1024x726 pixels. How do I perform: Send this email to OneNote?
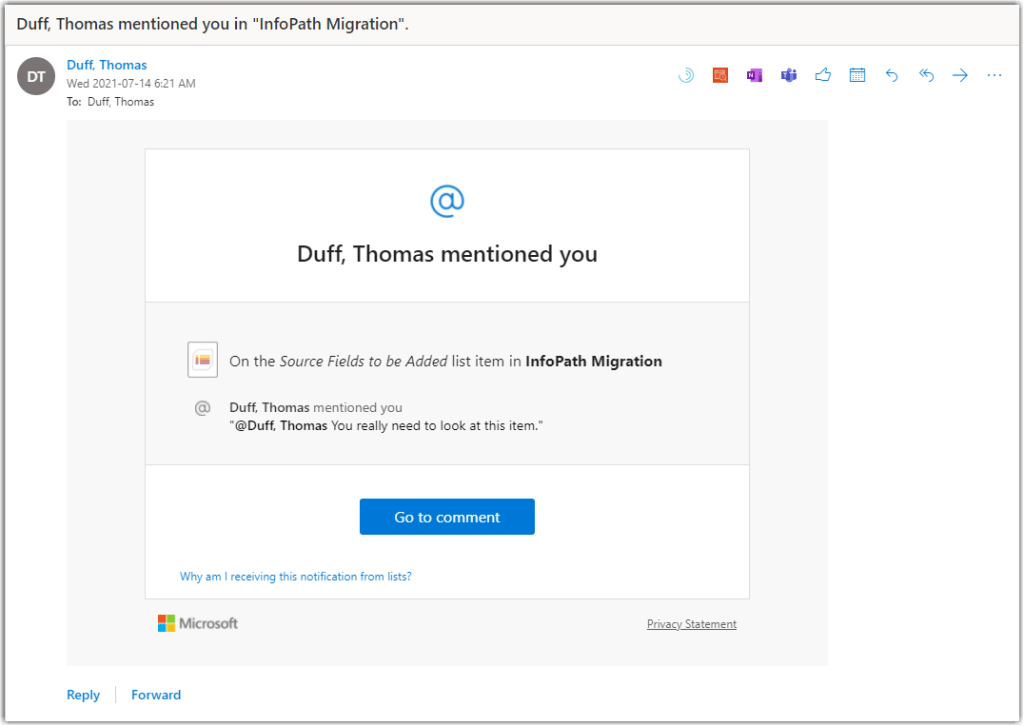tap(754, 75)
